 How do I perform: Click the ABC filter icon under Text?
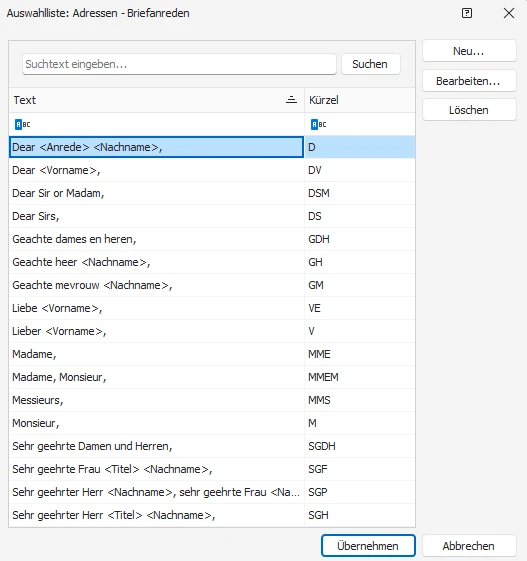coord(23,125)
